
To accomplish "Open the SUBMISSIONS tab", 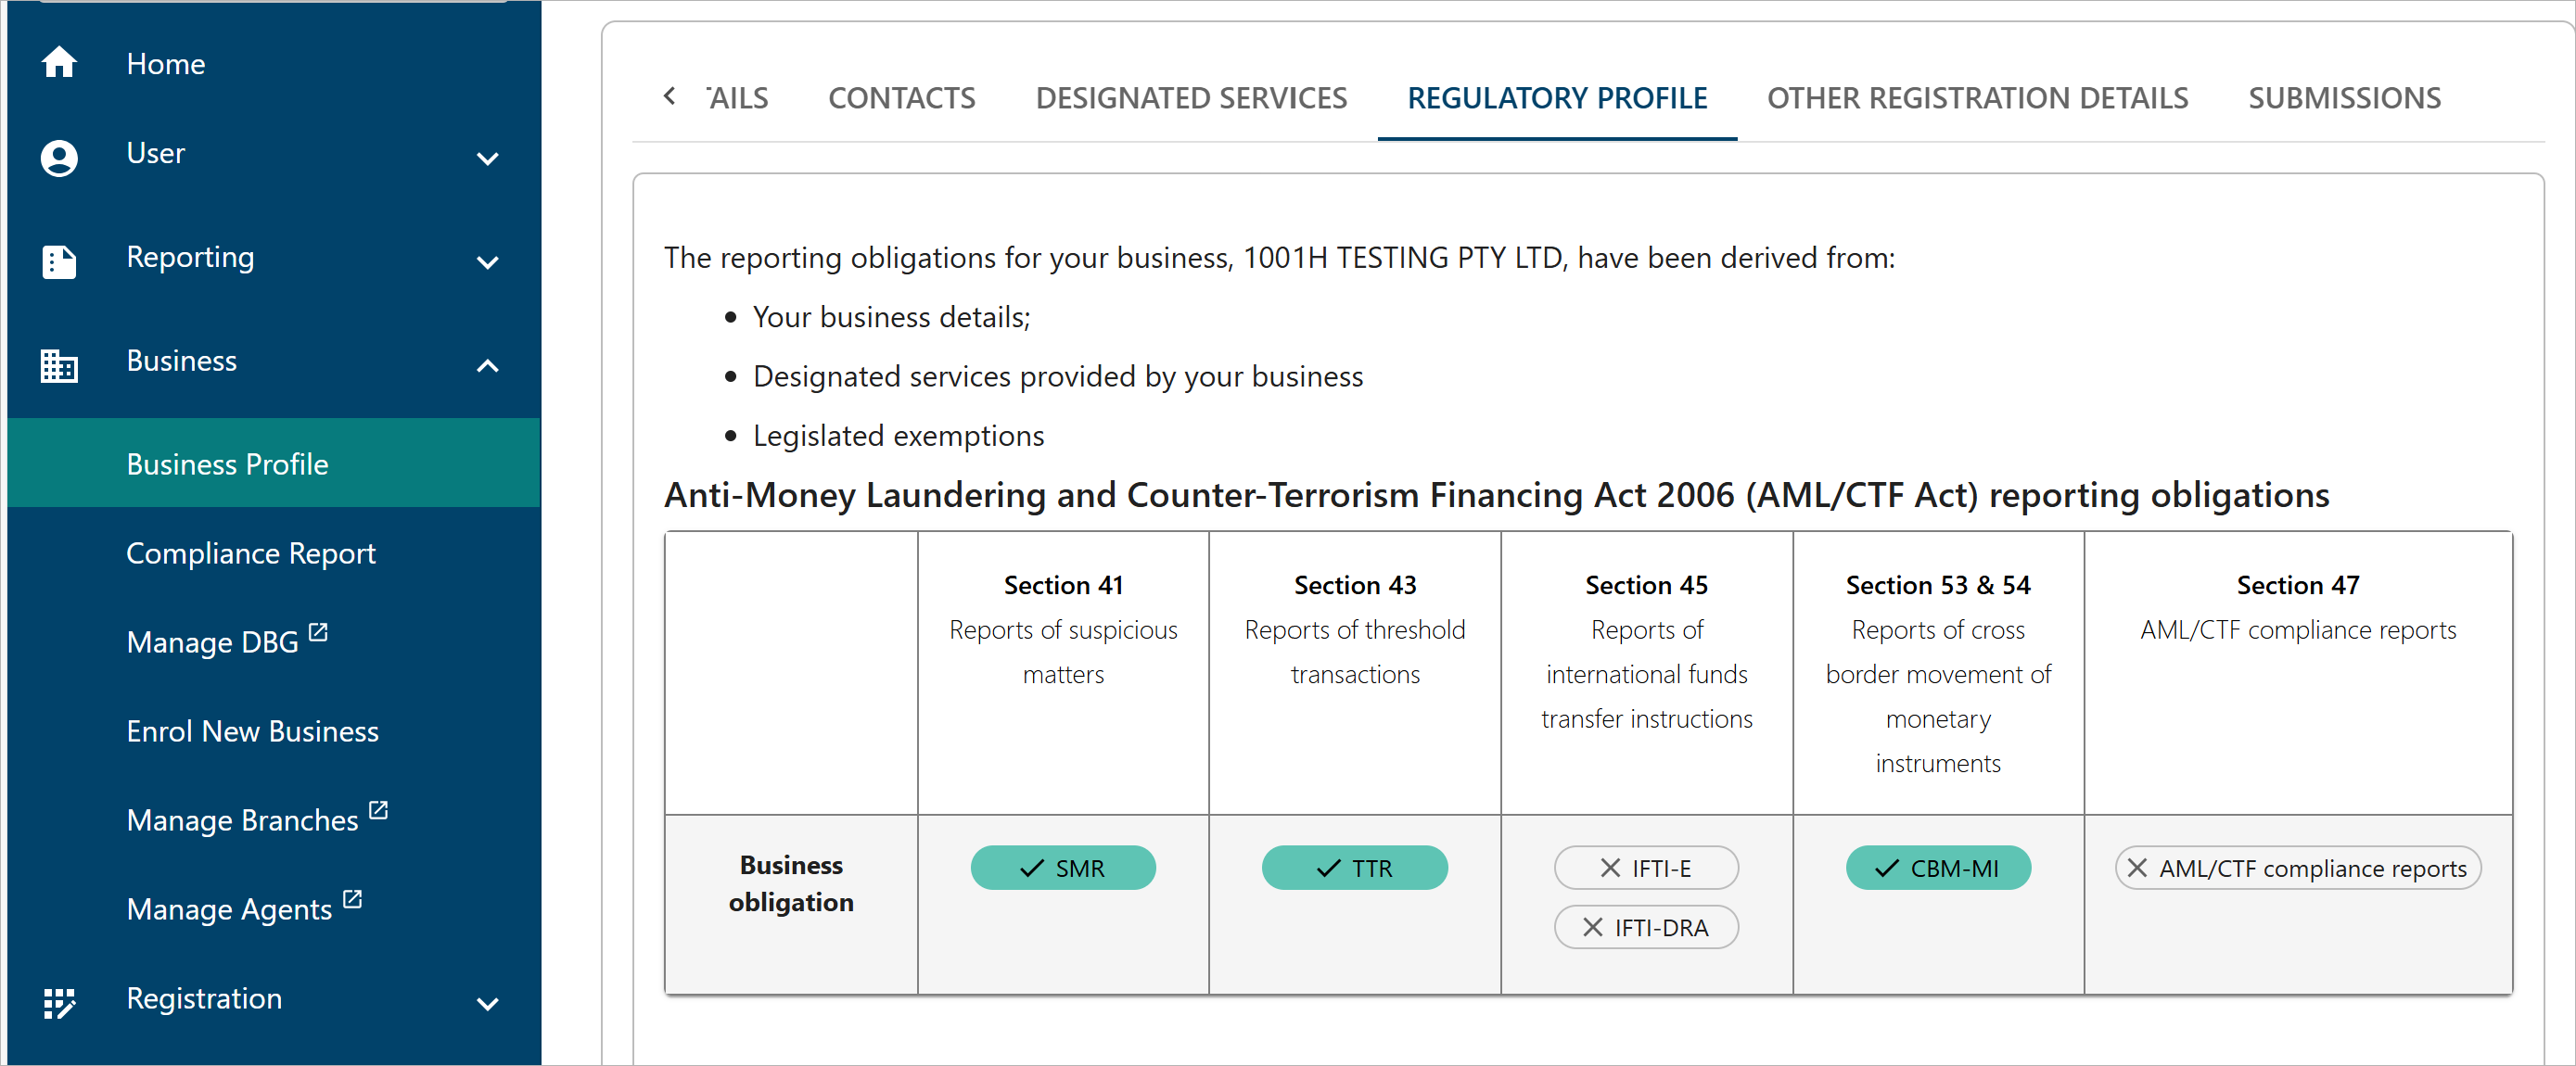I will coord(2345,97).
